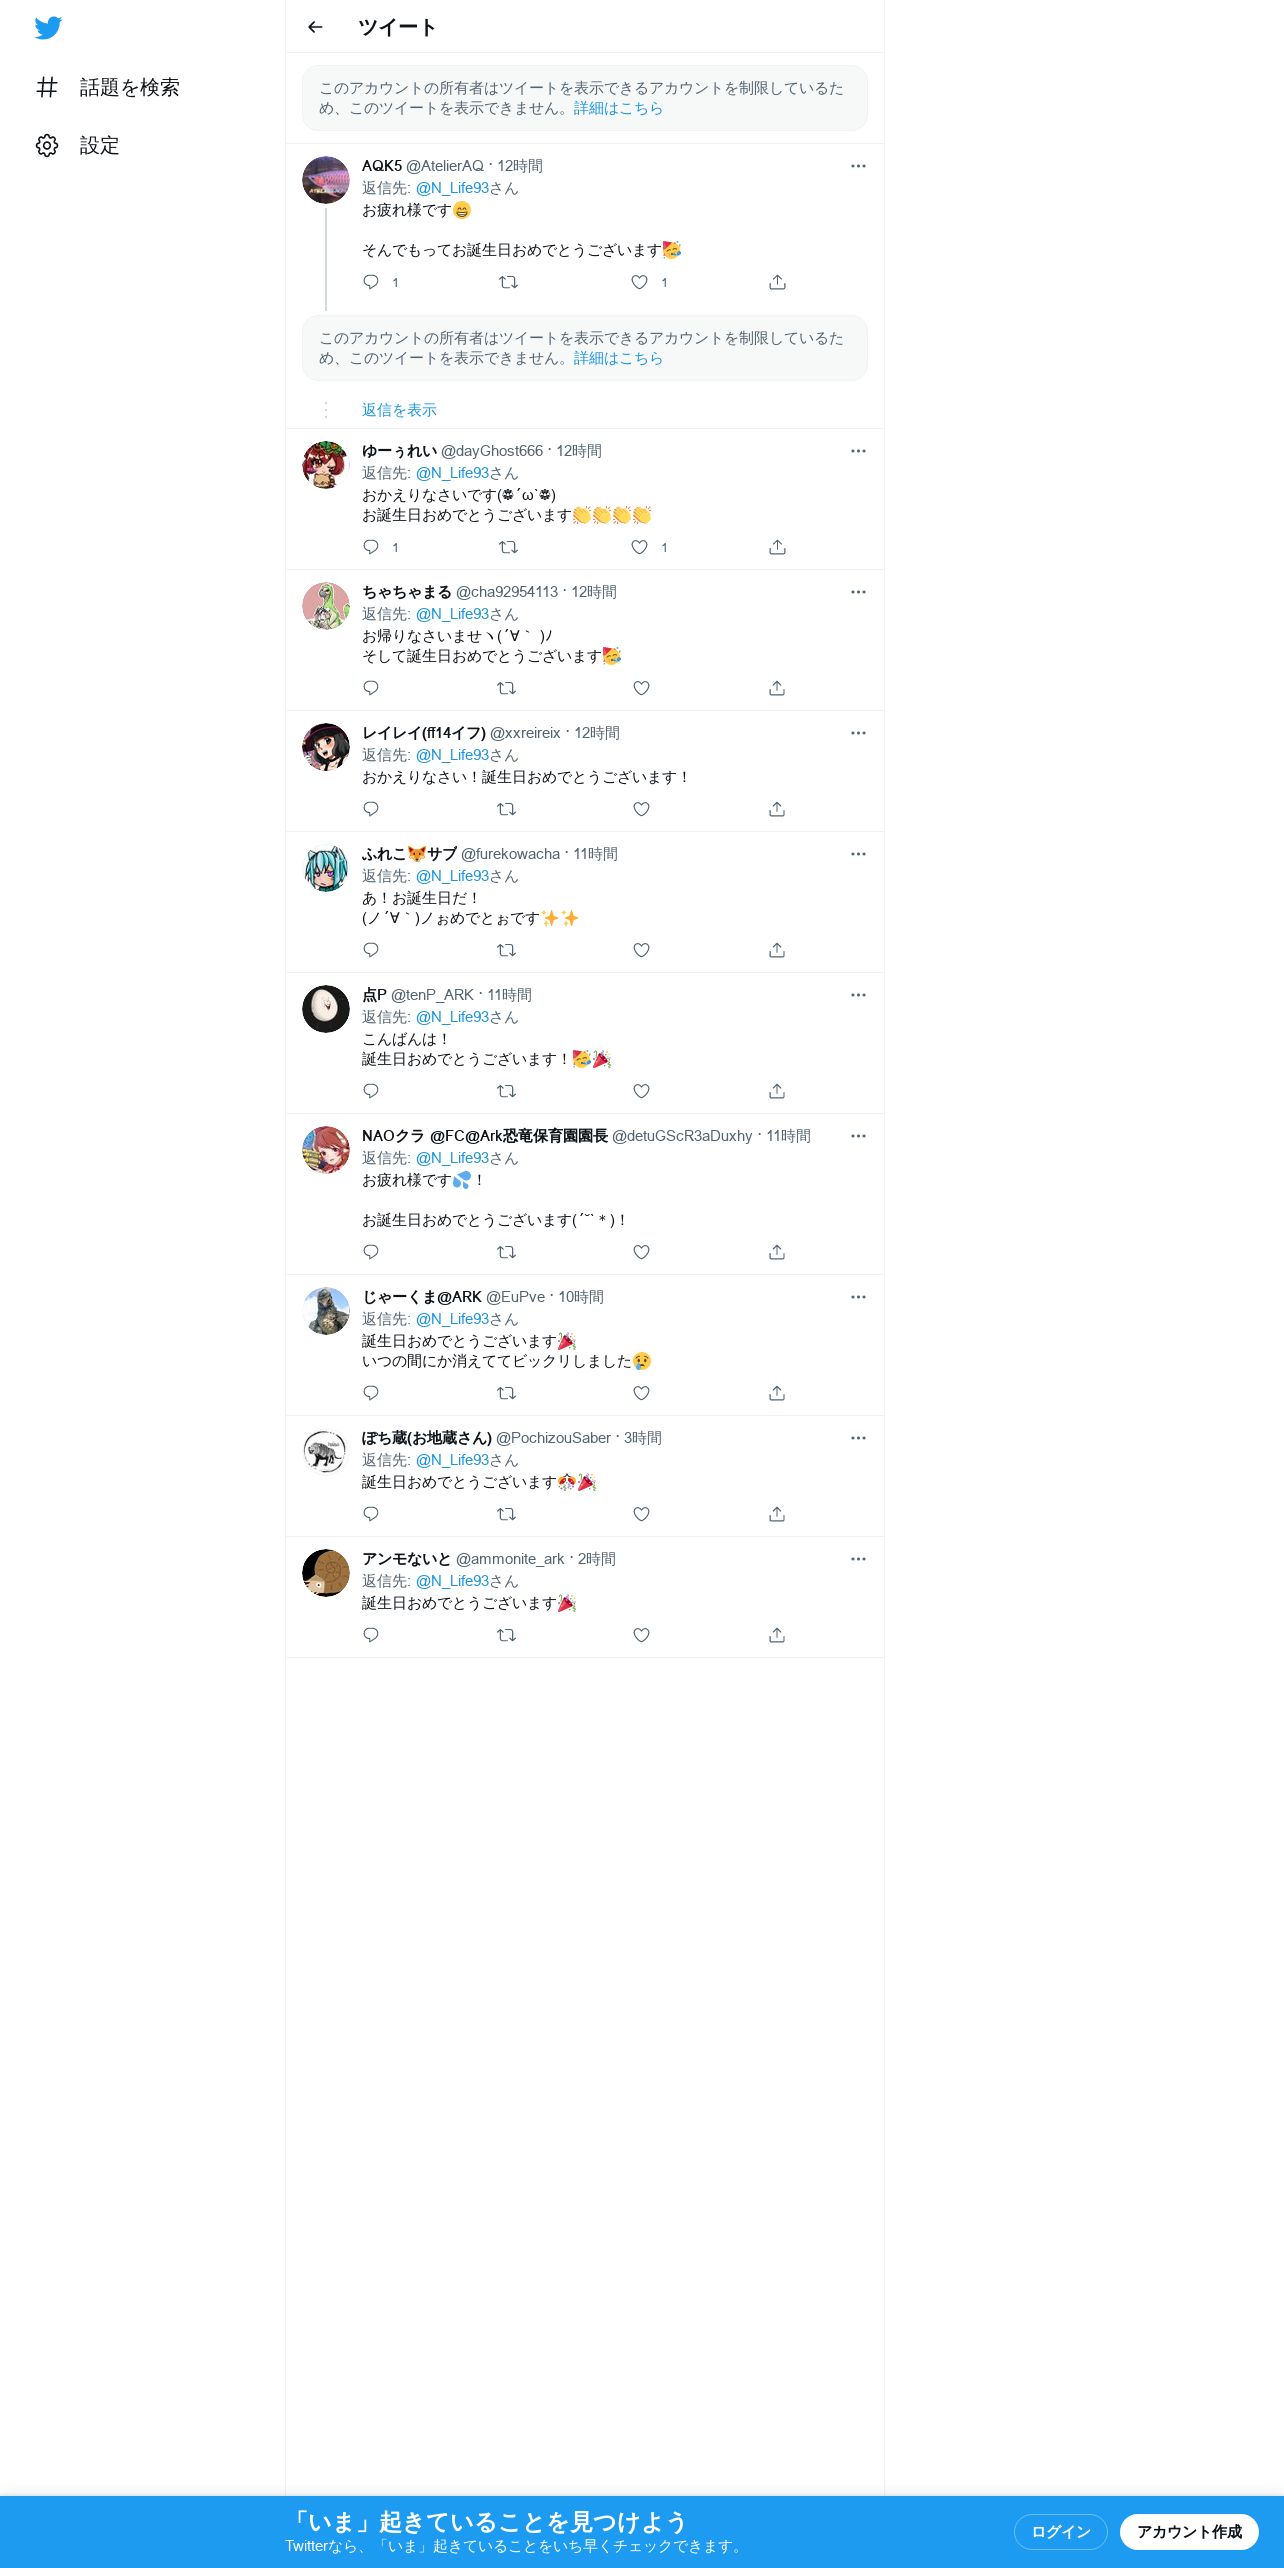1284x2568 pixels.
Task: Click the Twitter bird logo
Action: pos(48,27)
